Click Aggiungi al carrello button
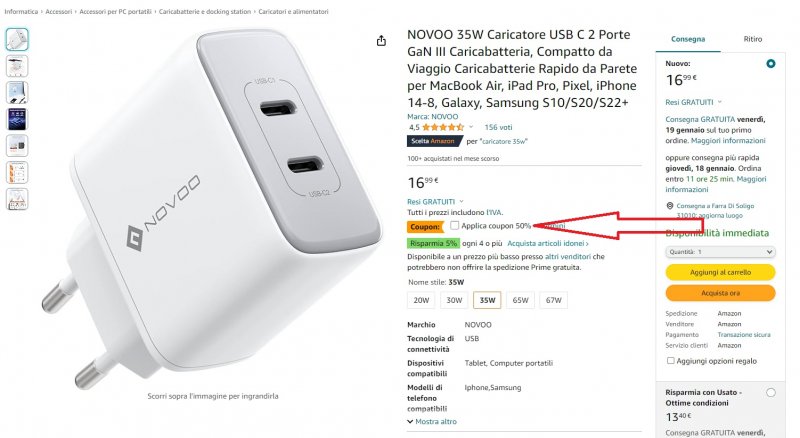The height and width of the screenshot is (438, 800). coord(720,272)
